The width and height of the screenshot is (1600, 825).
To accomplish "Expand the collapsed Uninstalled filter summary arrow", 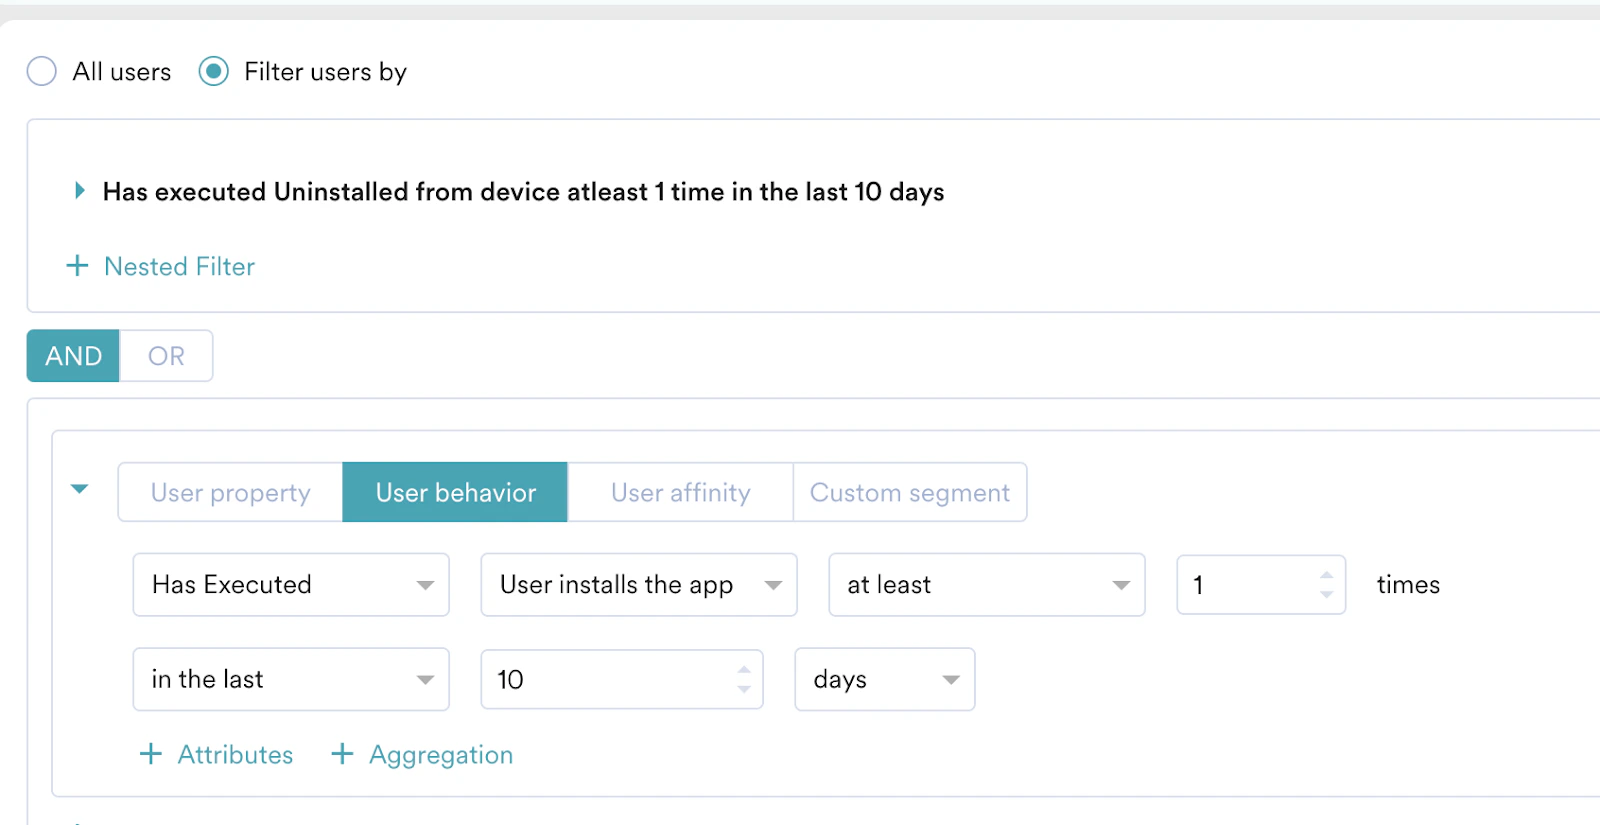I will [80, 191].
